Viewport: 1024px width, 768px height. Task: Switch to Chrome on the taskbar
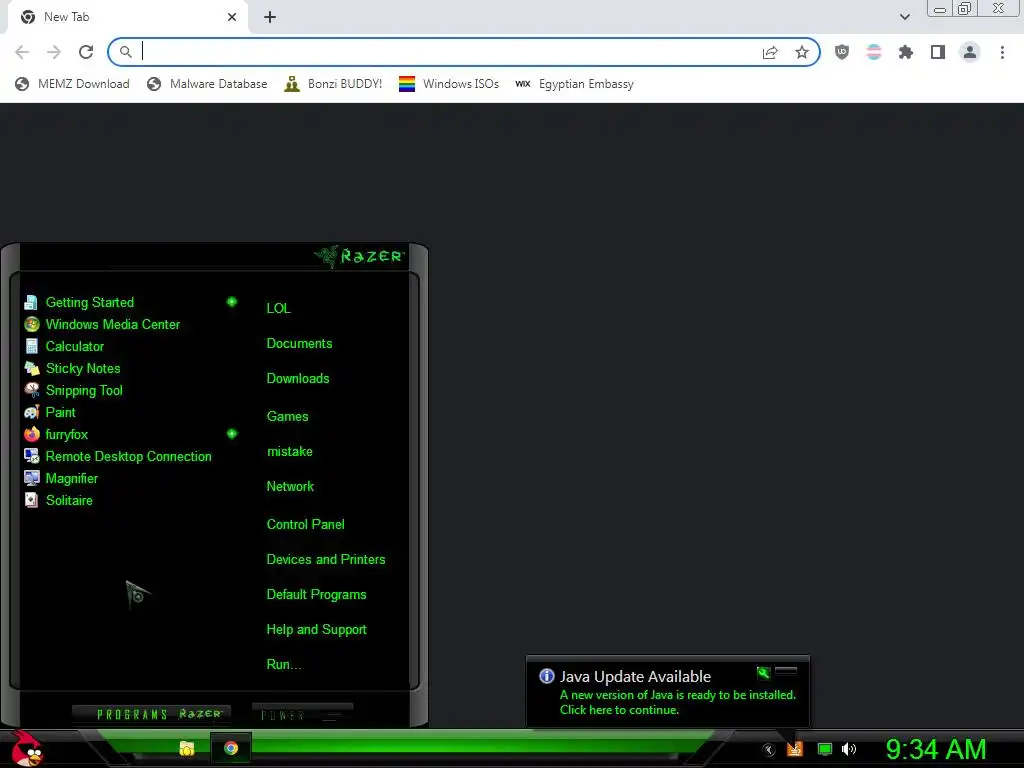(231, 748)
